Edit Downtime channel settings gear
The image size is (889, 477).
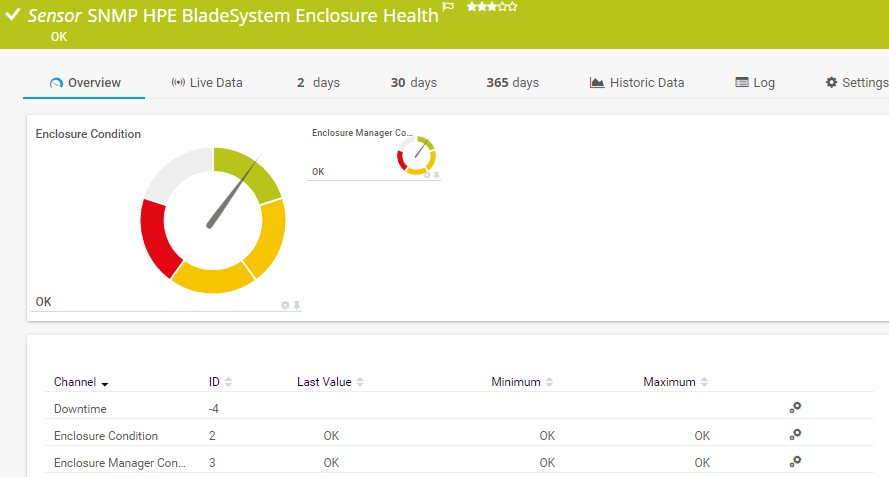coord(795,408)
